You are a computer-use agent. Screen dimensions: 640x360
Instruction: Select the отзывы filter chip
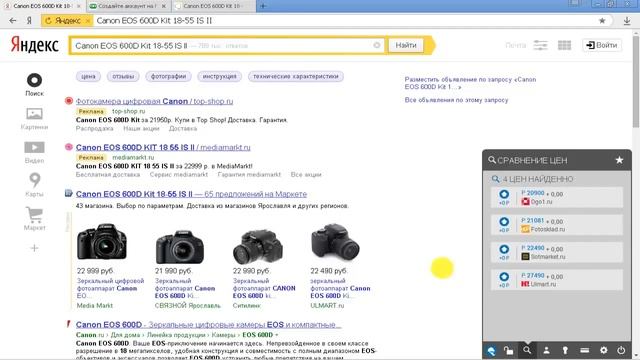pos(123,76)
